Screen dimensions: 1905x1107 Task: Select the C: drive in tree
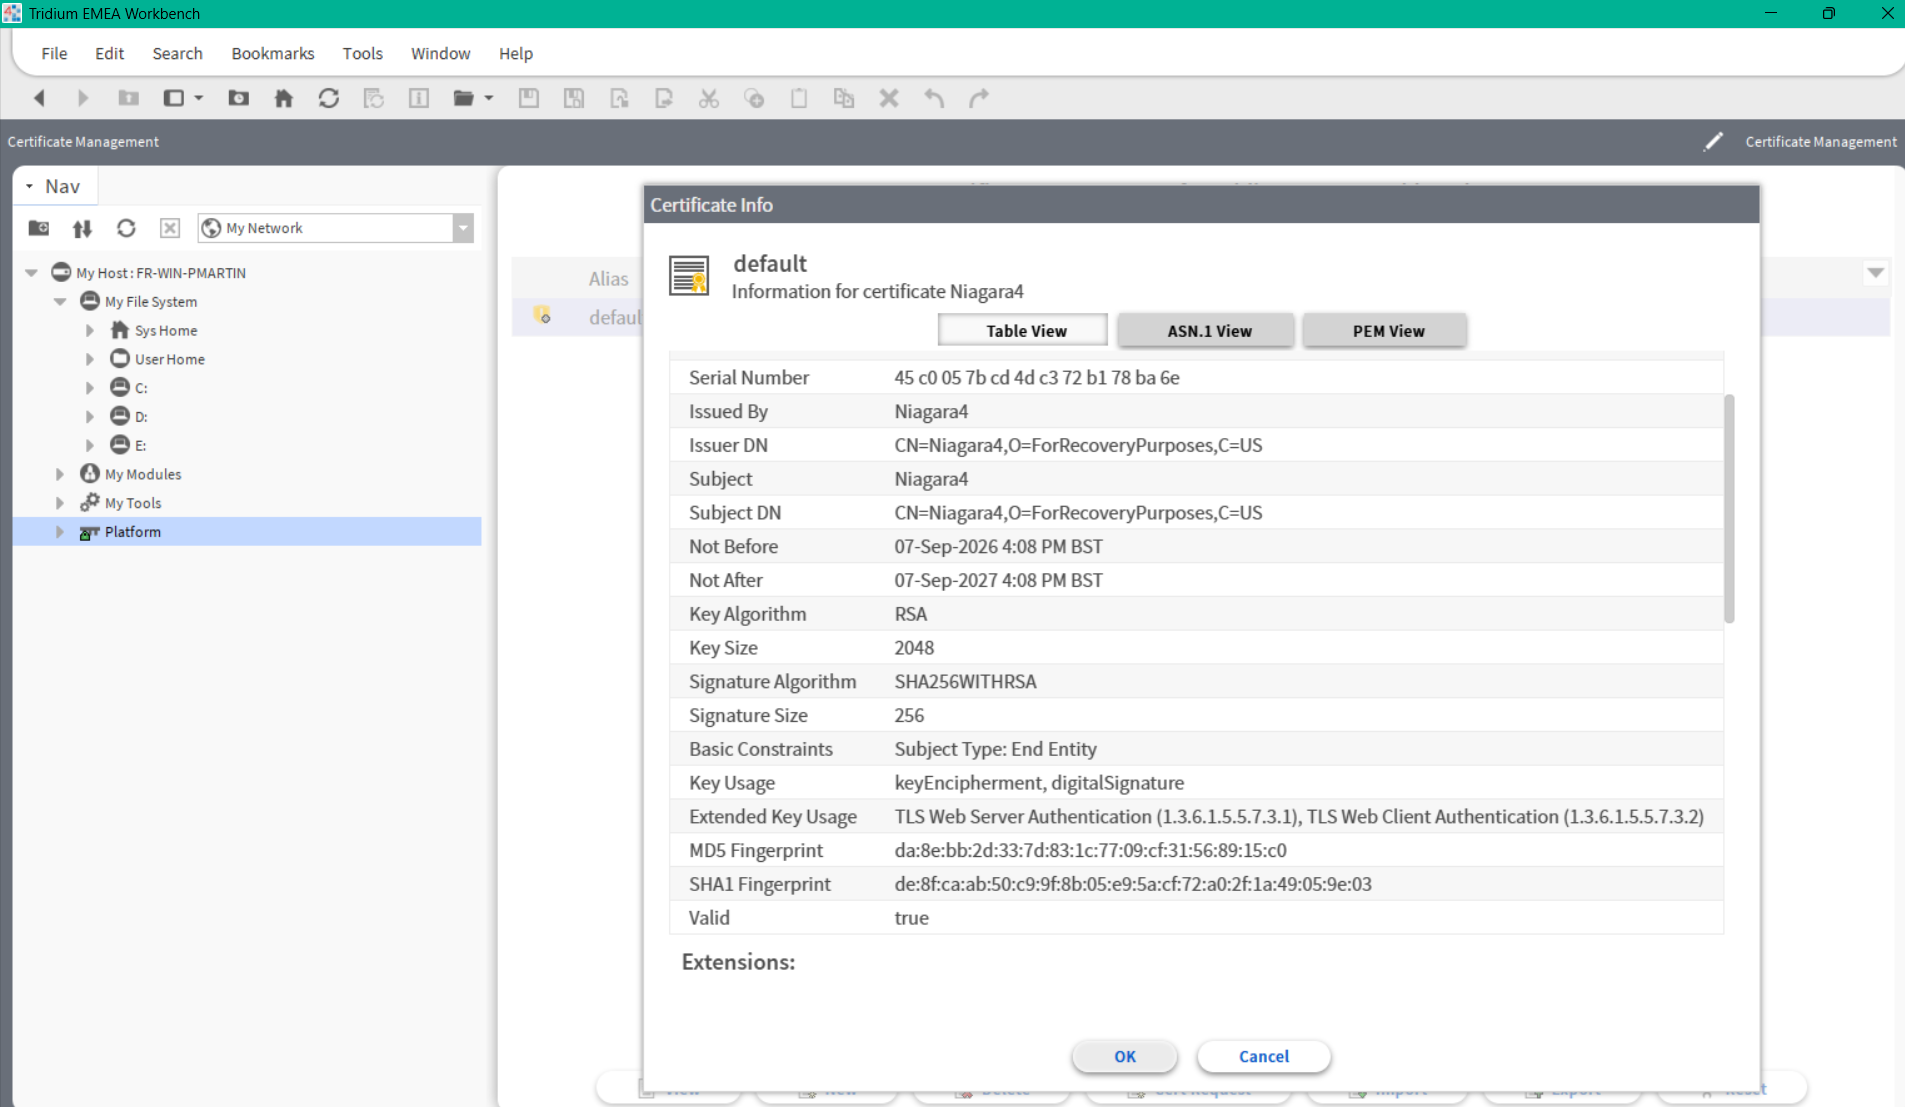point(141,388)
